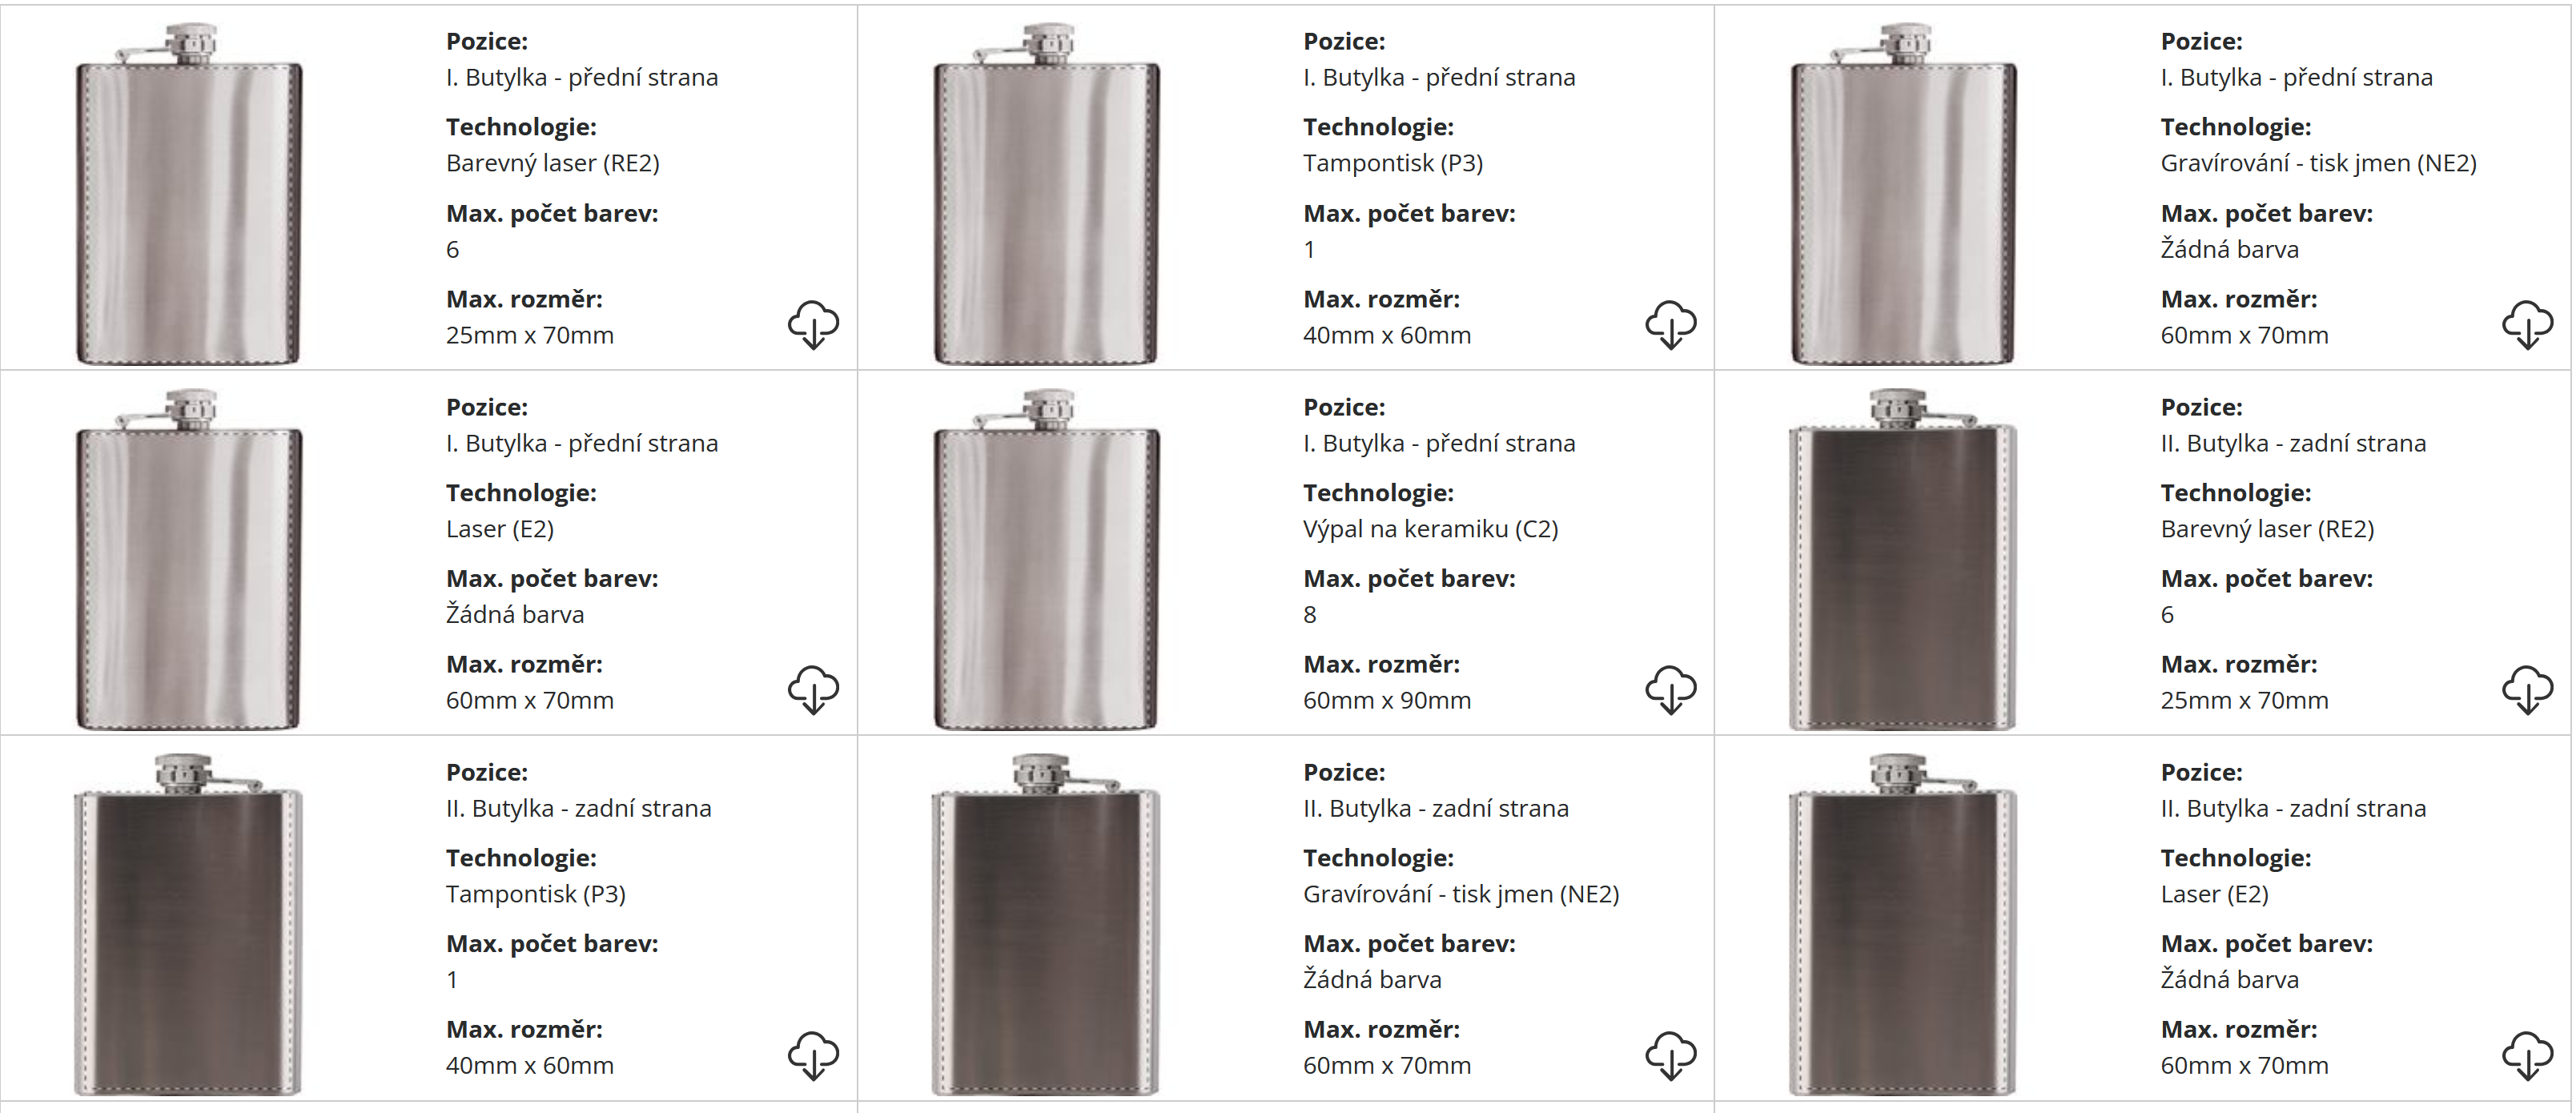The image size is (2576, 1113).
Task: Download template for front side Tampontisk (P3)
Action: pyautogui.click(x=1670, y=324)
